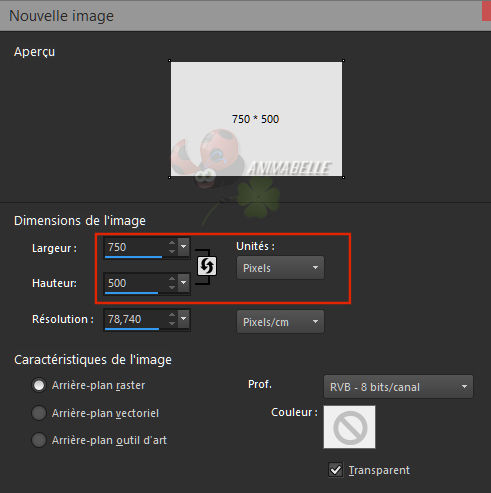Increase Largeur value with up arrow
Screen dimensions: 491x493
coord(172,243)
